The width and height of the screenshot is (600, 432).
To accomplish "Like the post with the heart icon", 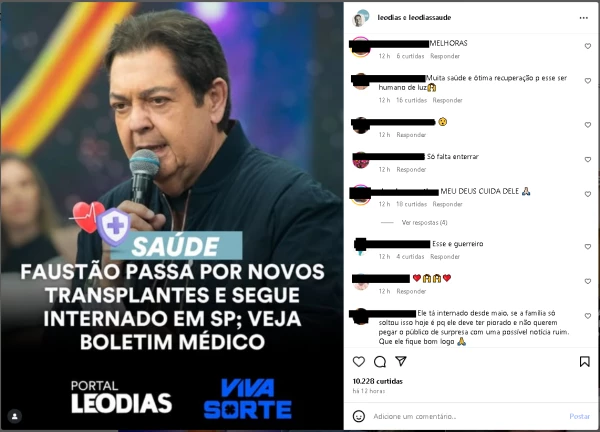I will 359,362.
